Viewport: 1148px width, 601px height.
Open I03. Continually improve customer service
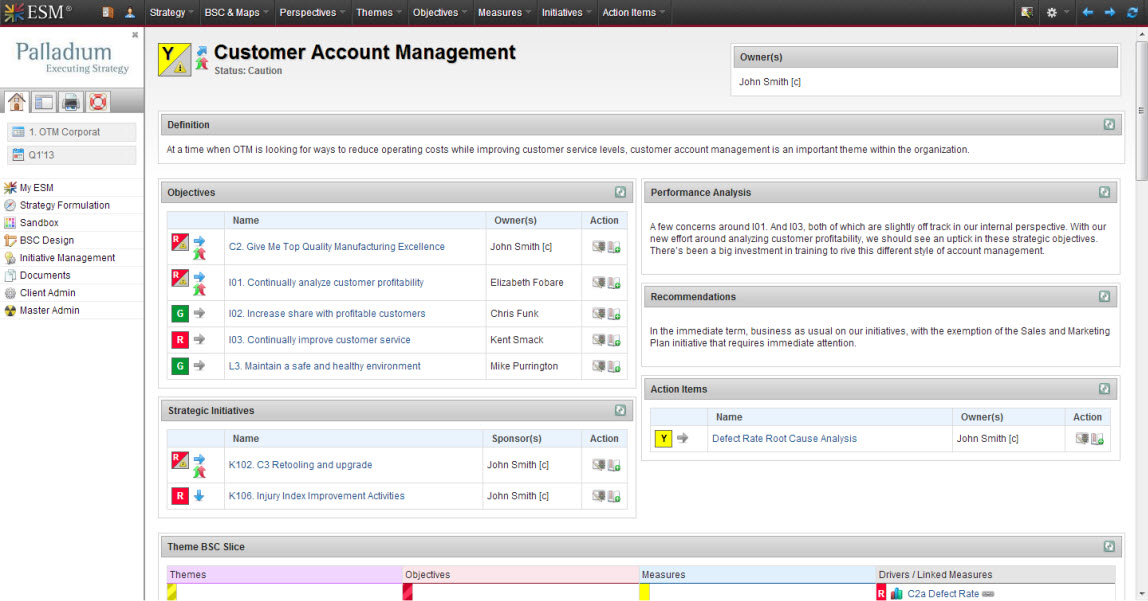pyautogui.click(x=319, y=340)
